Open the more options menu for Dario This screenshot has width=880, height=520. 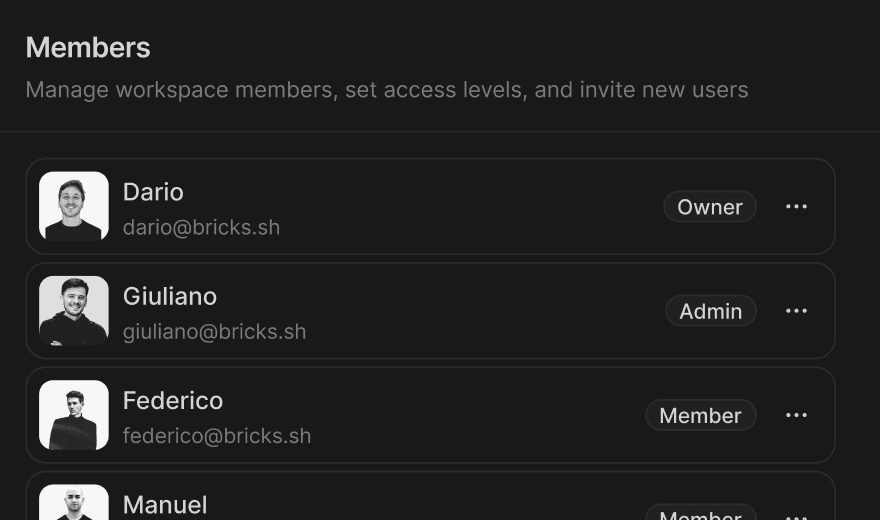(x=796, y=207)
